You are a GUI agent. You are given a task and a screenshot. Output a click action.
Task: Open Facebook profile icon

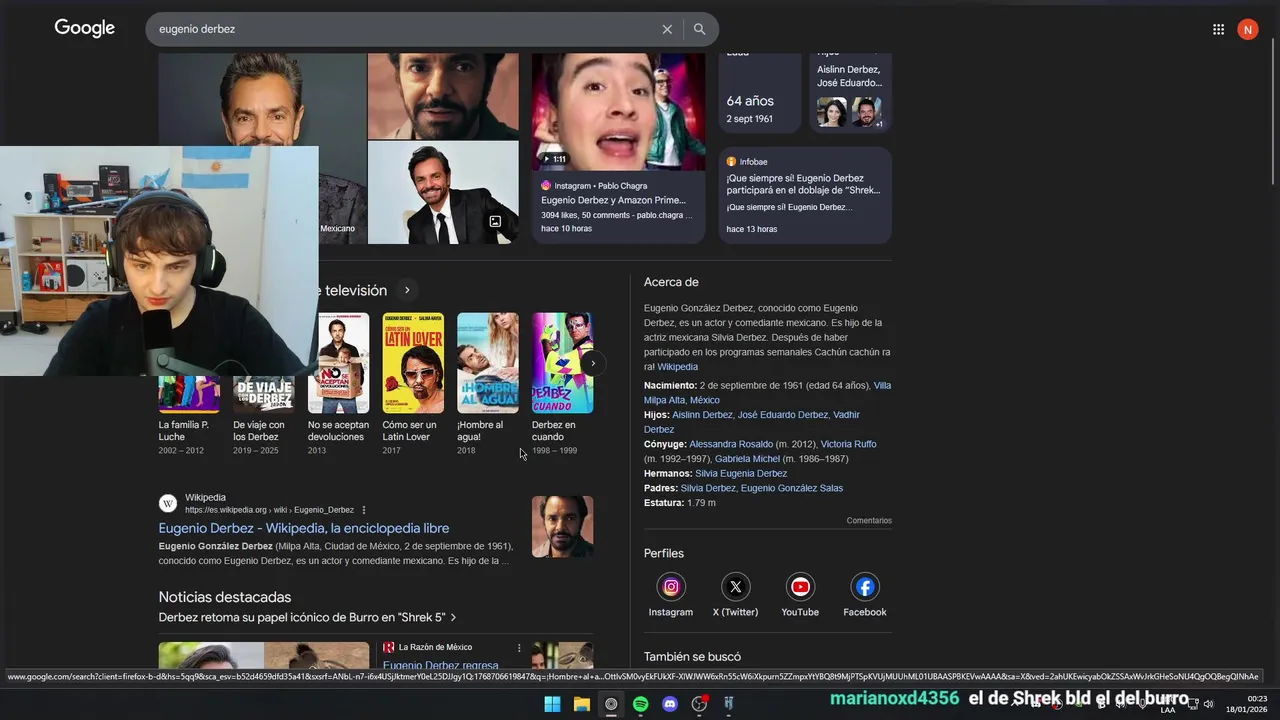point(865,587)
